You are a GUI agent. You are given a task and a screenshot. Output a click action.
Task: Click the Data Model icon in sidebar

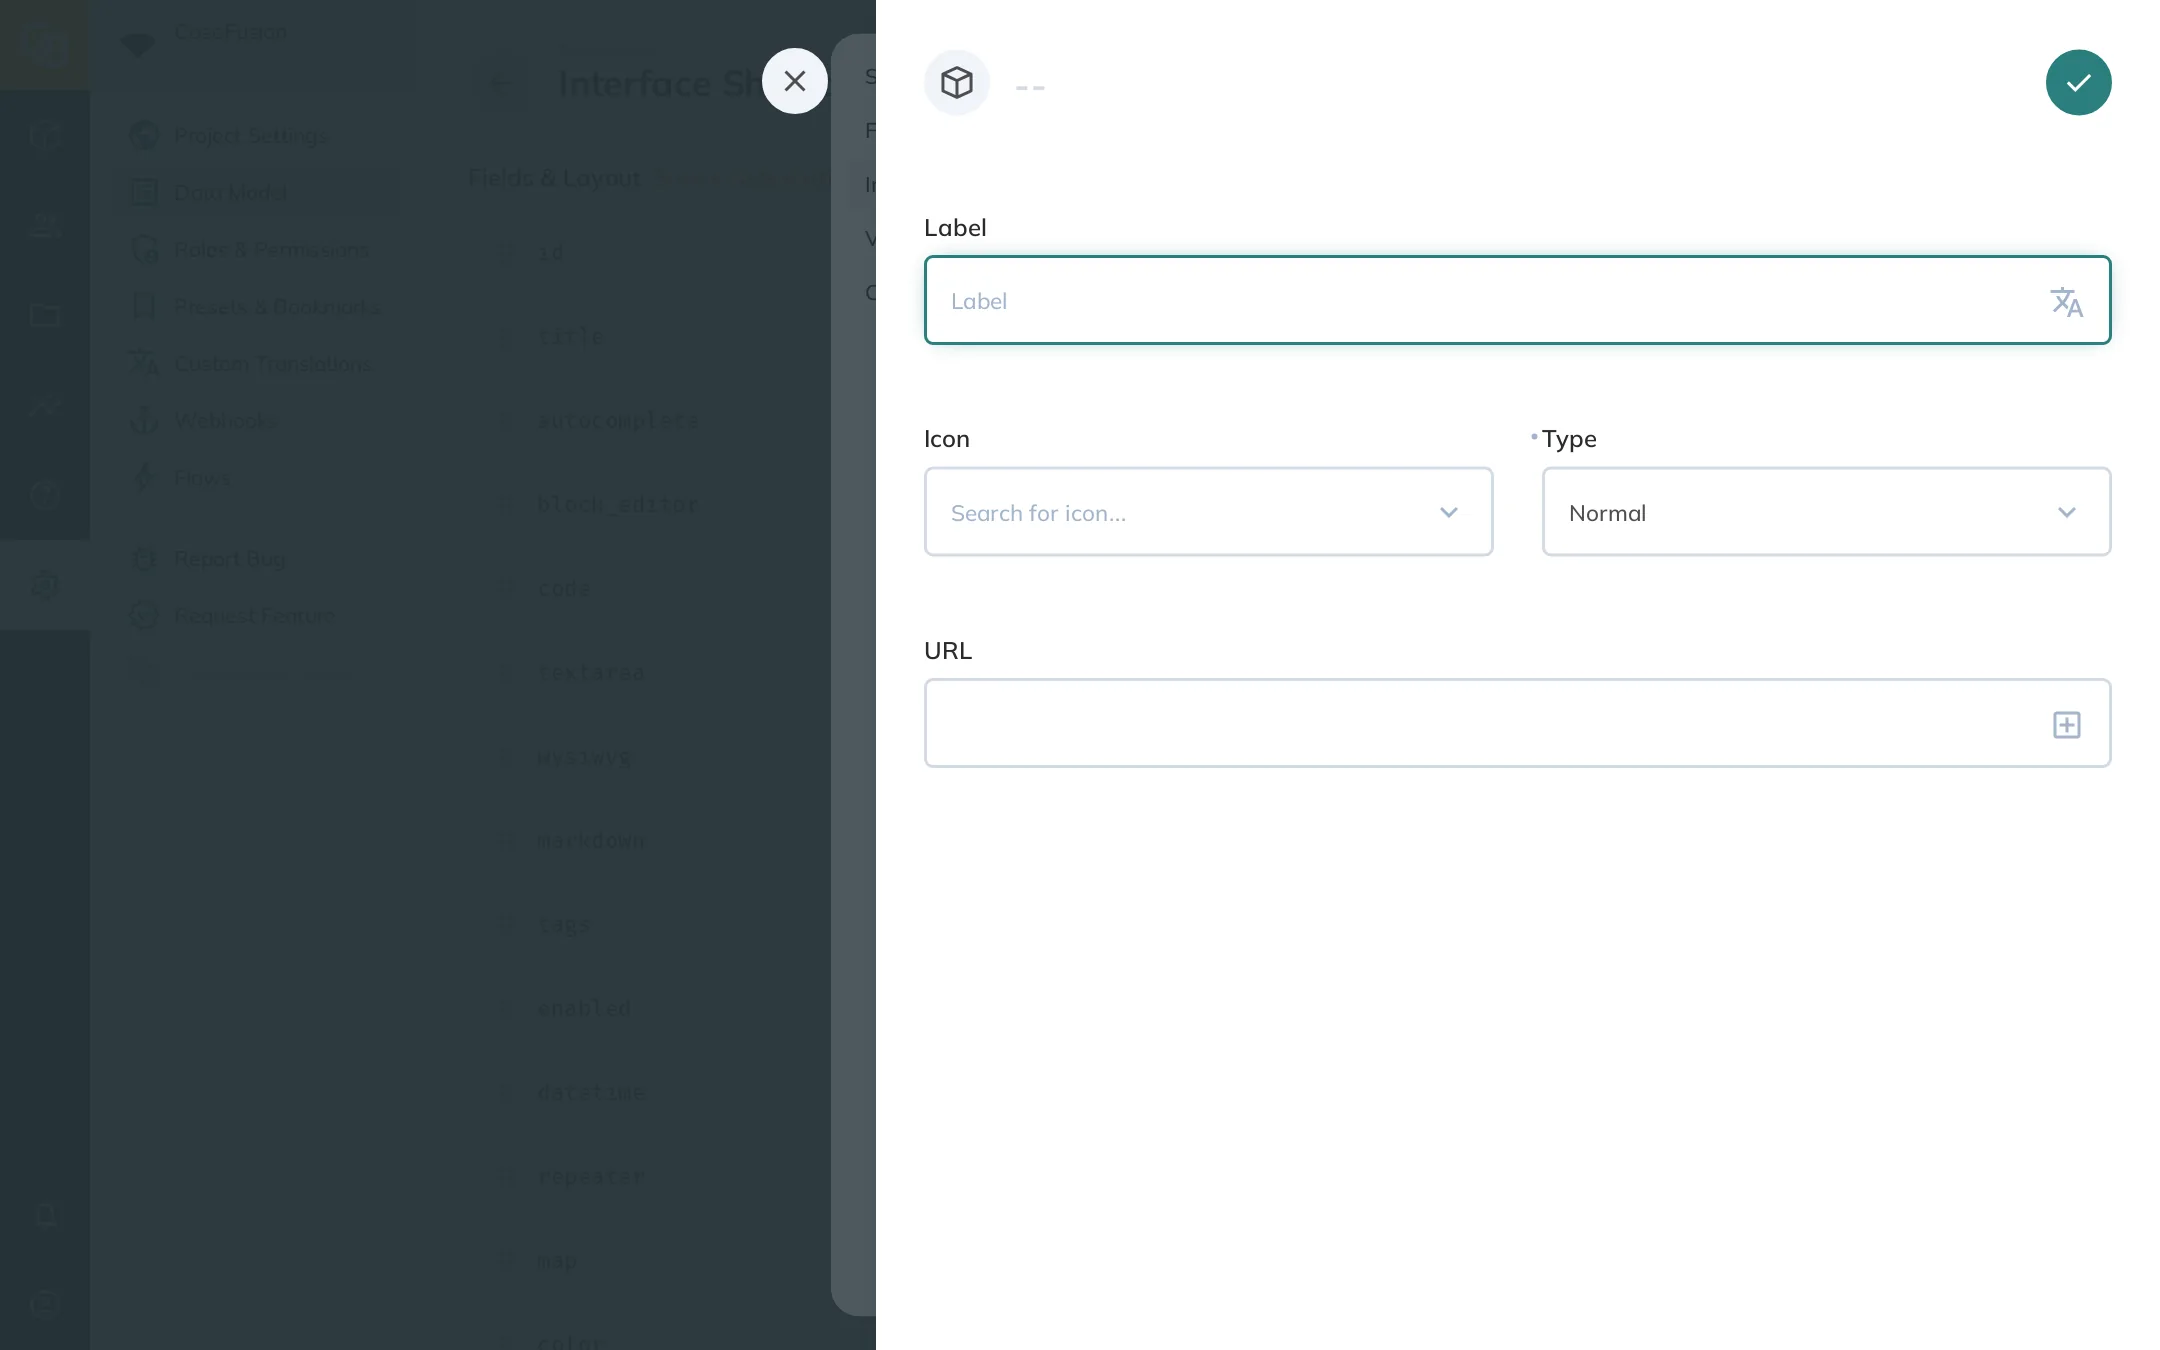(144, 192)
